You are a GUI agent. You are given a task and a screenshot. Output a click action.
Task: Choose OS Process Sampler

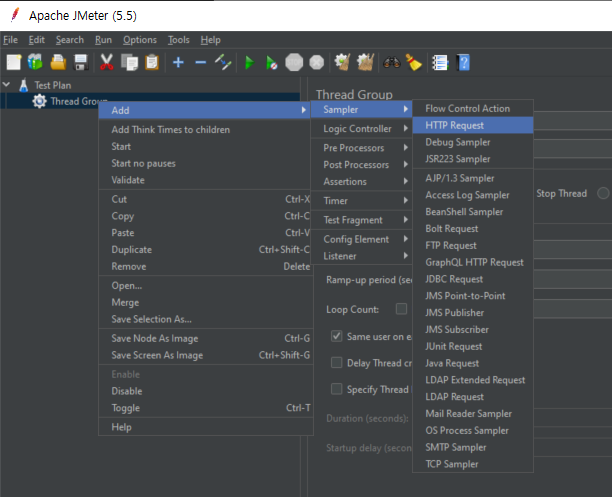[x=473, y=430]
